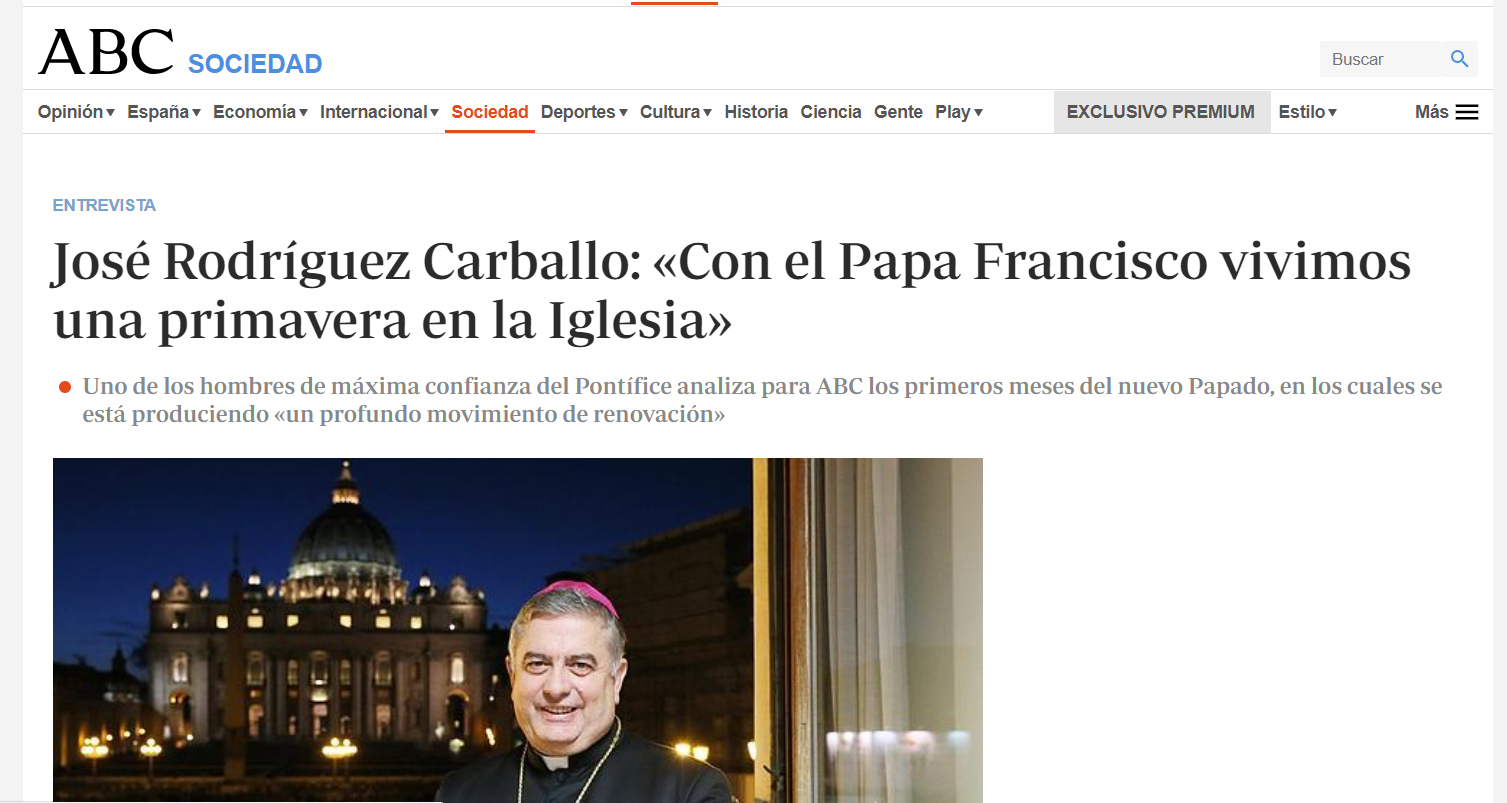1507x803 pixels.
Task: Open the Más hamburger menu icon
Action: pyautogui.click(x=1466, y=112)
